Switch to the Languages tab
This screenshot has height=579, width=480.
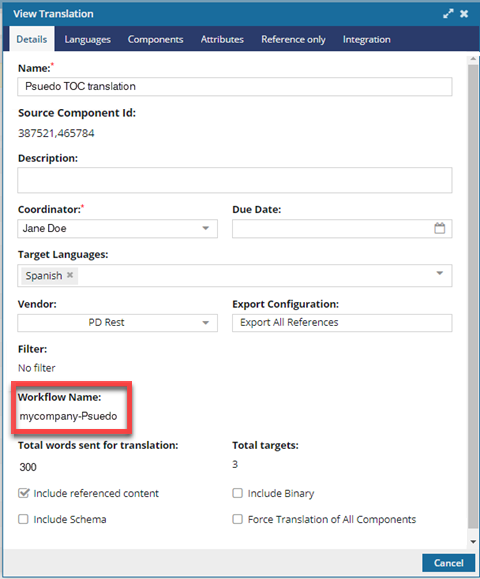[88, 40]
